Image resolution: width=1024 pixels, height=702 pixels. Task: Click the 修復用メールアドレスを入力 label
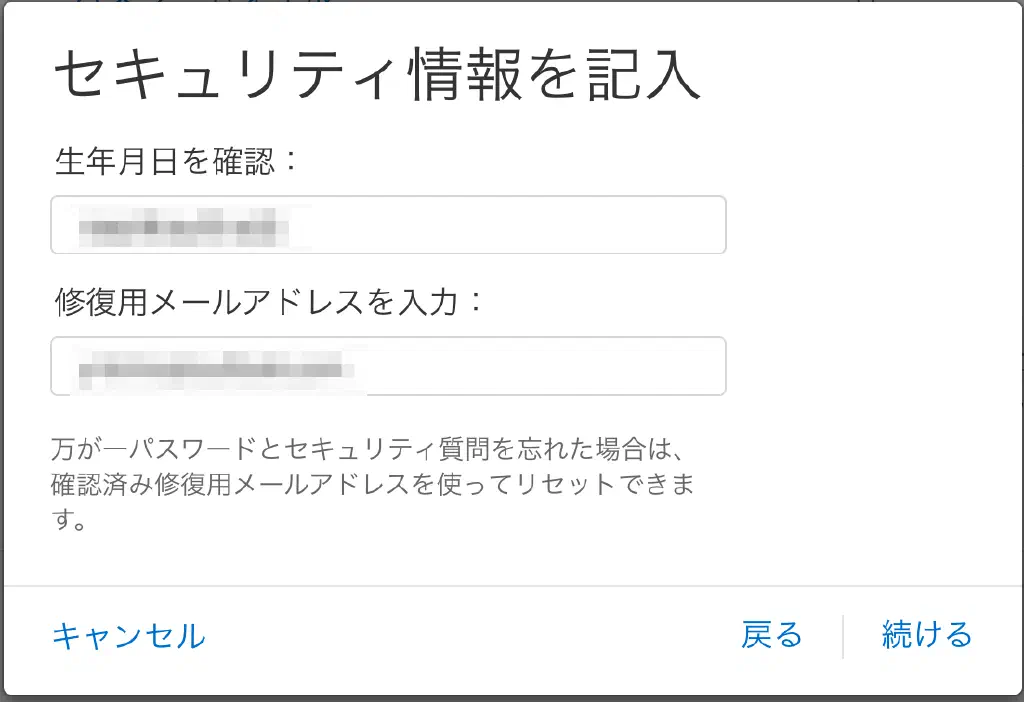pyautogui.click(x=269, y=301)
